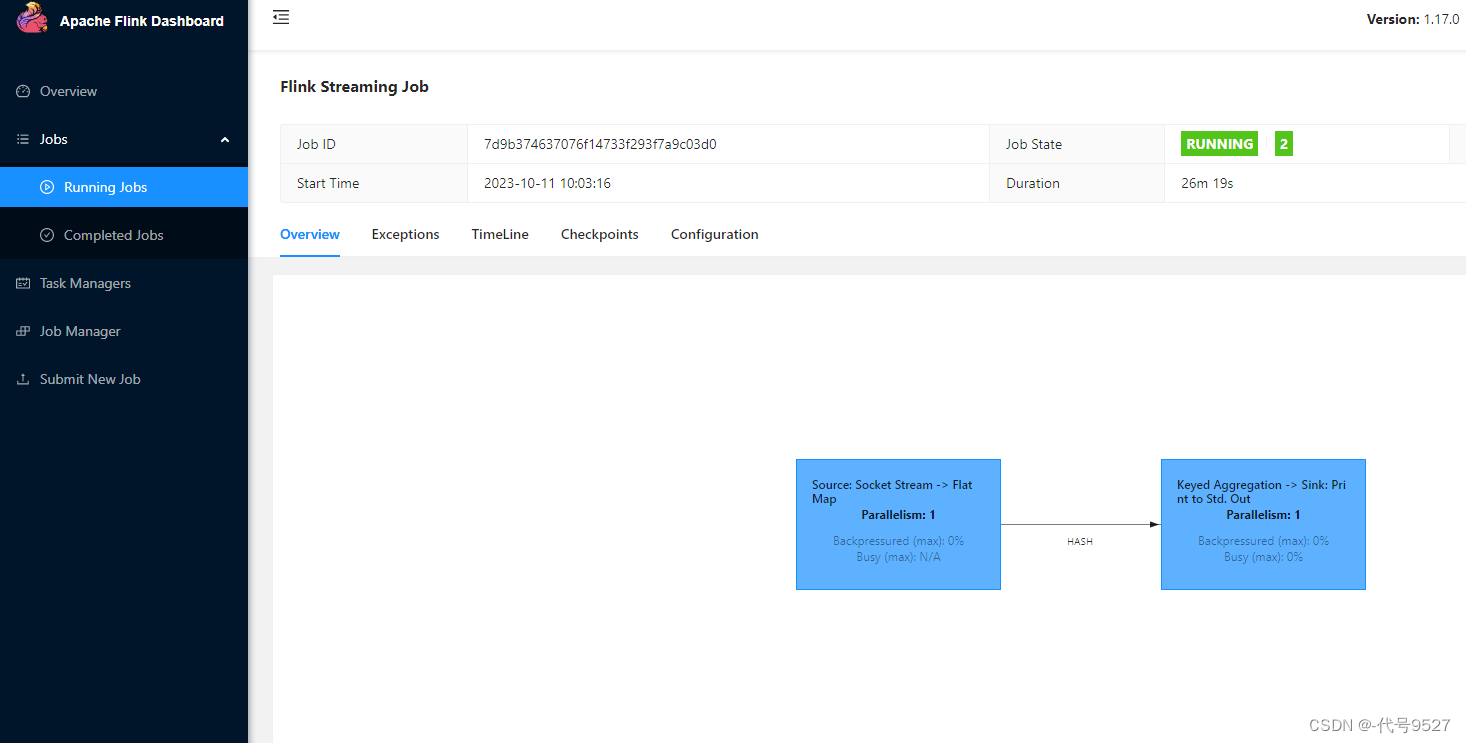Select Running Jobs in the sidebar
Viewport: 1466px width, 743px height.
click(x=124, y=187)
